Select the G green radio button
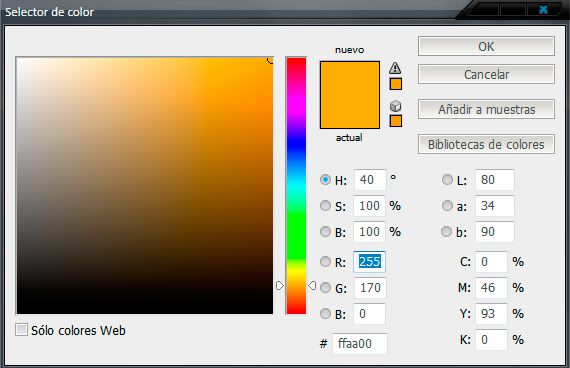570x368 pixels. click(x=325, y=288)
